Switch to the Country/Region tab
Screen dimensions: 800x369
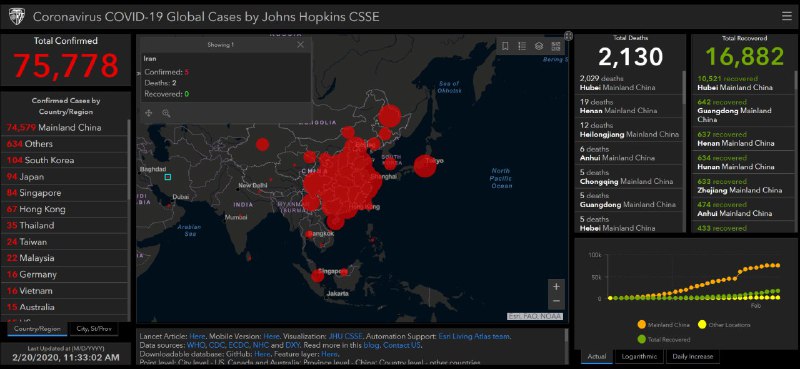click(37, 329)
